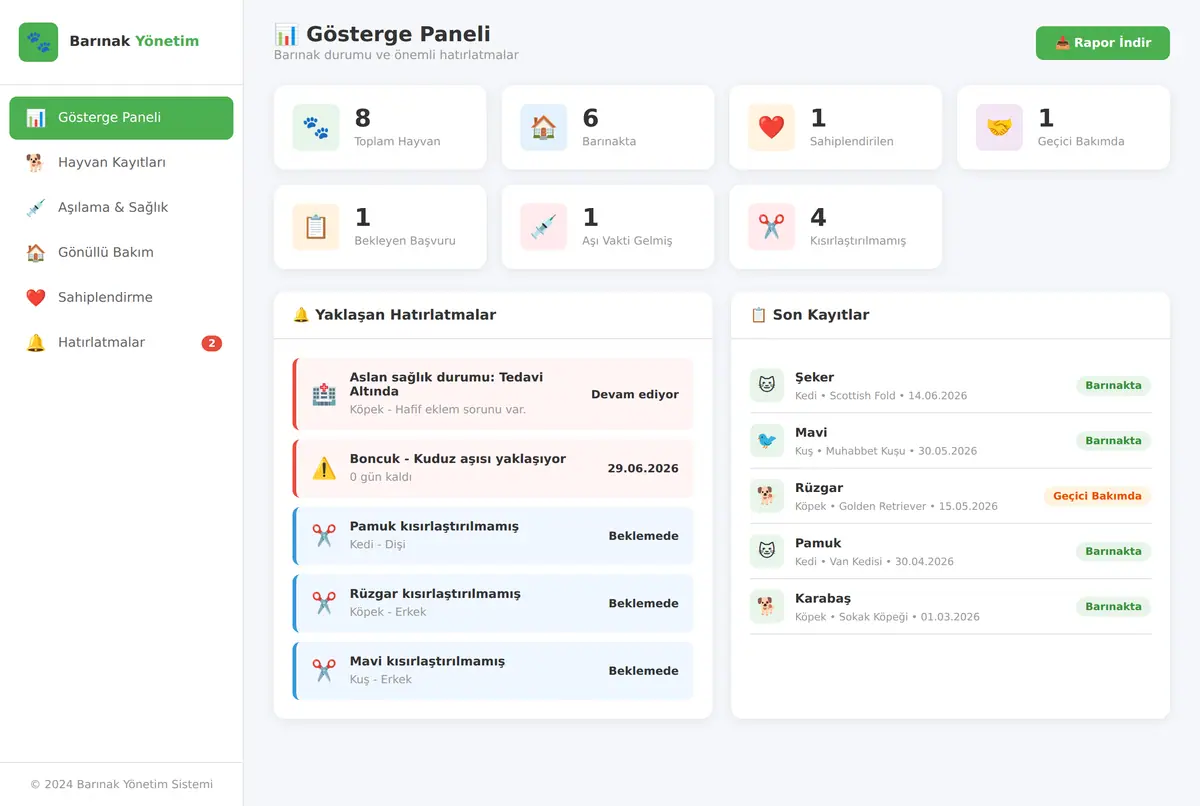The image size is (1200, 806).
Task: Click the 'Yaklaşan Hatırlatmalar' panel heading
Action: point(395,315)
